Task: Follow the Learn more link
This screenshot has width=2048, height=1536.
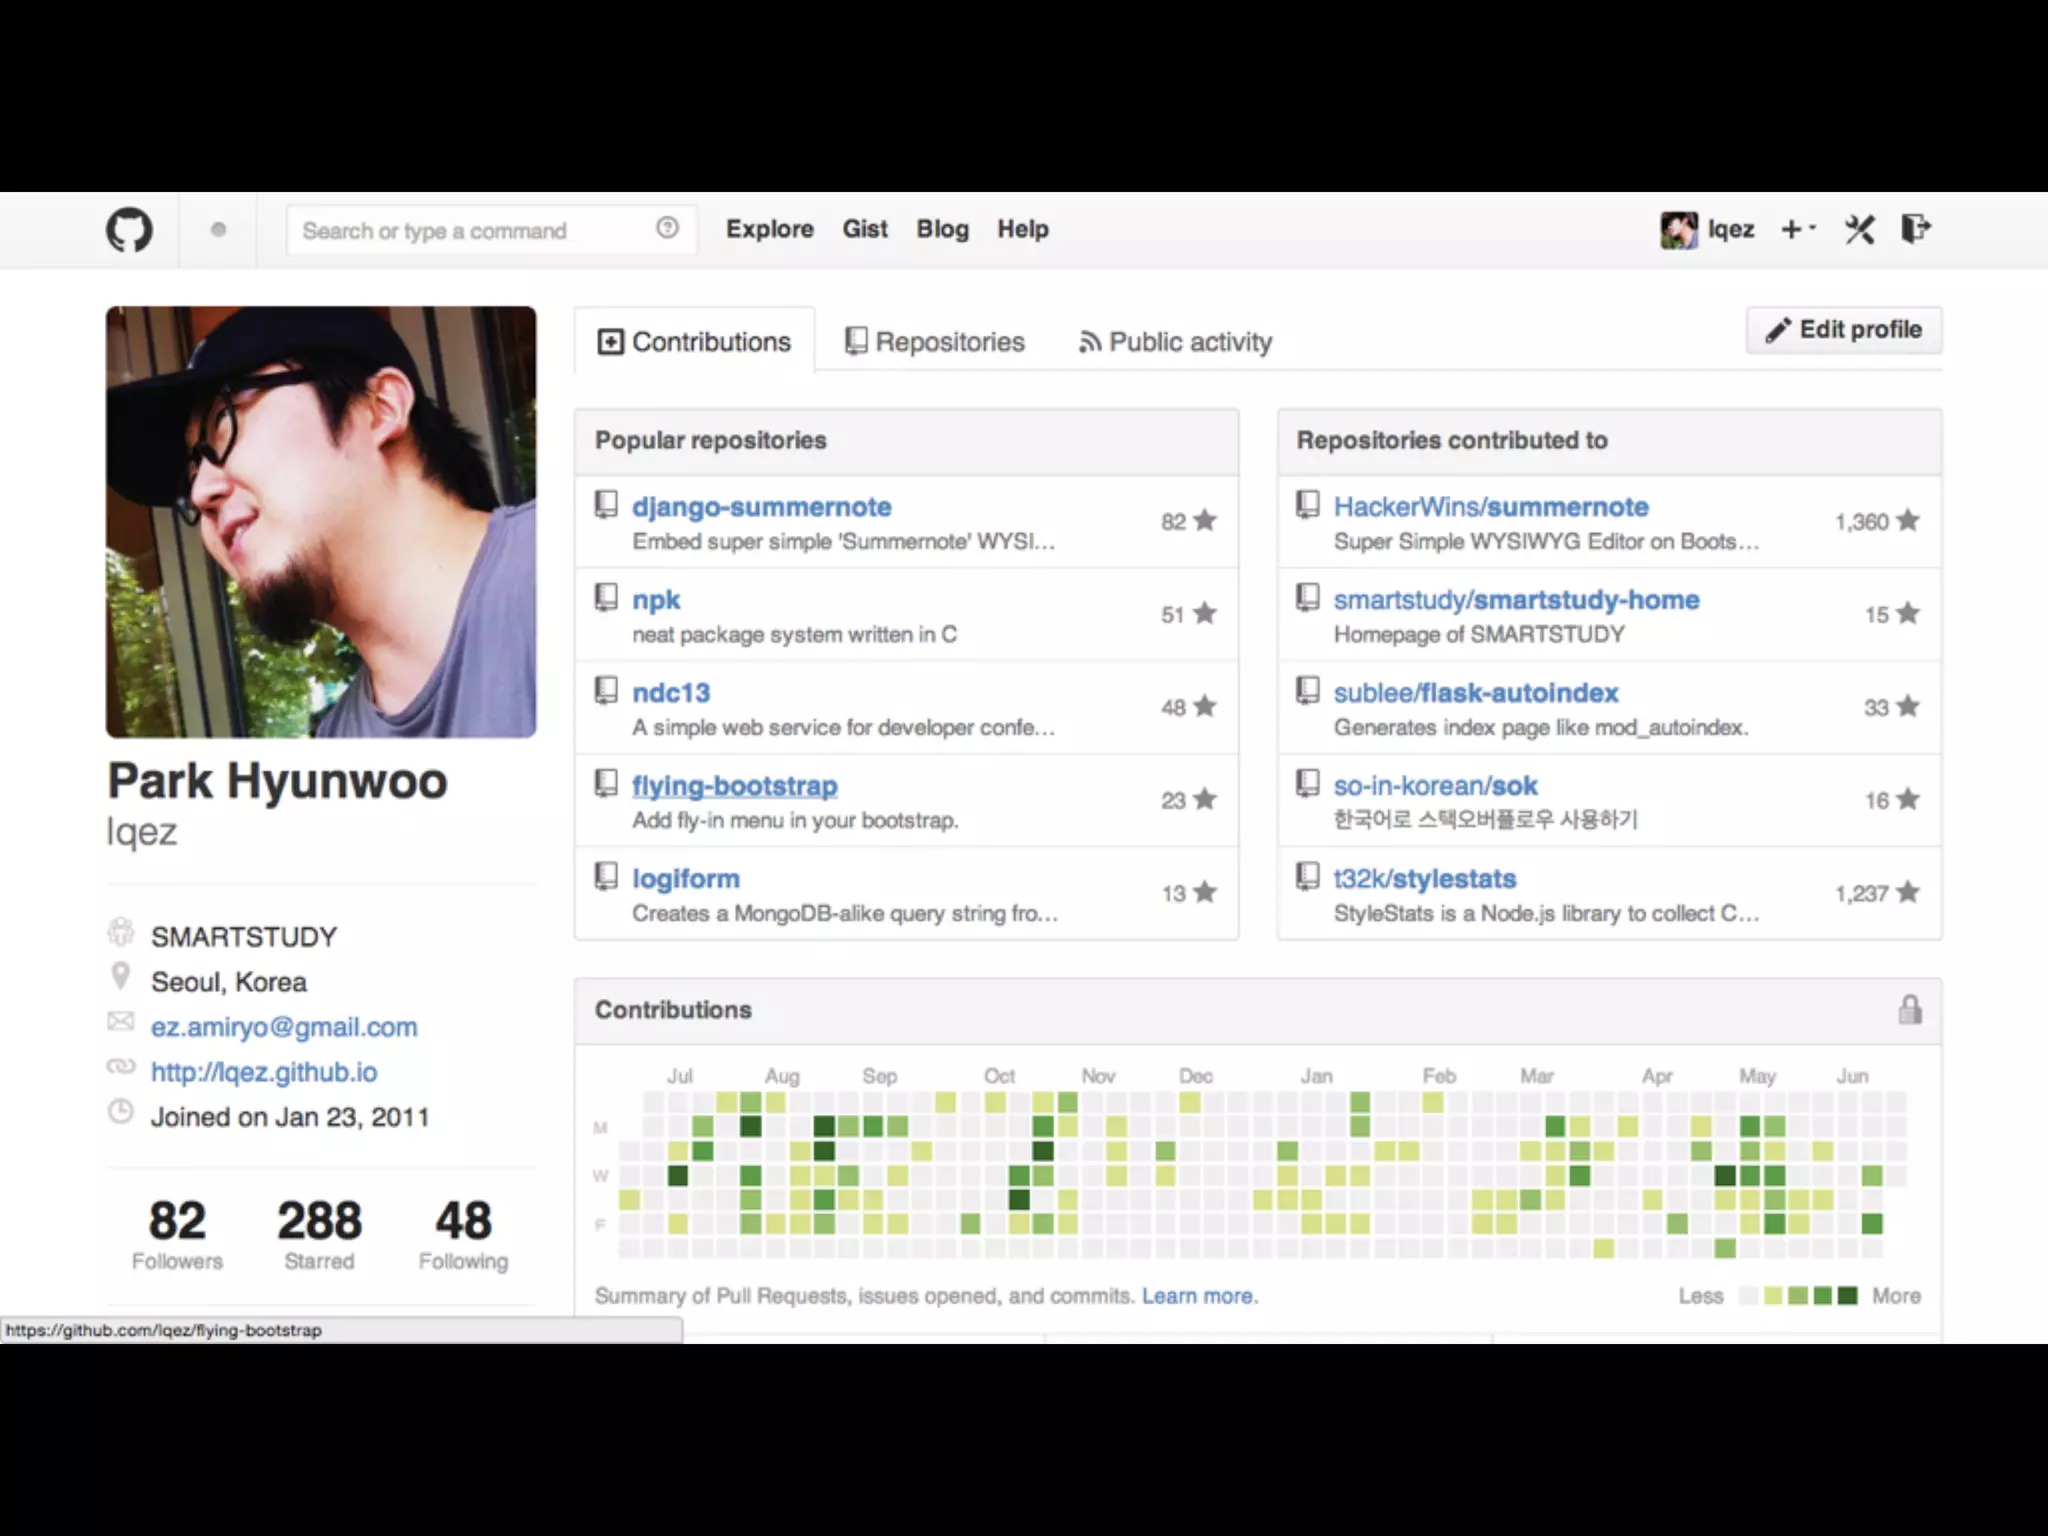Action: 1199,1296
